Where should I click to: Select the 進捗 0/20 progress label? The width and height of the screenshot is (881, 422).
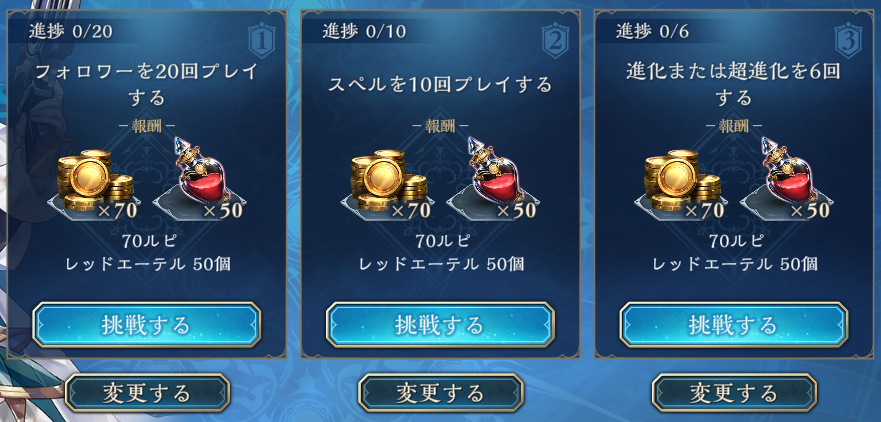[71, 31]
